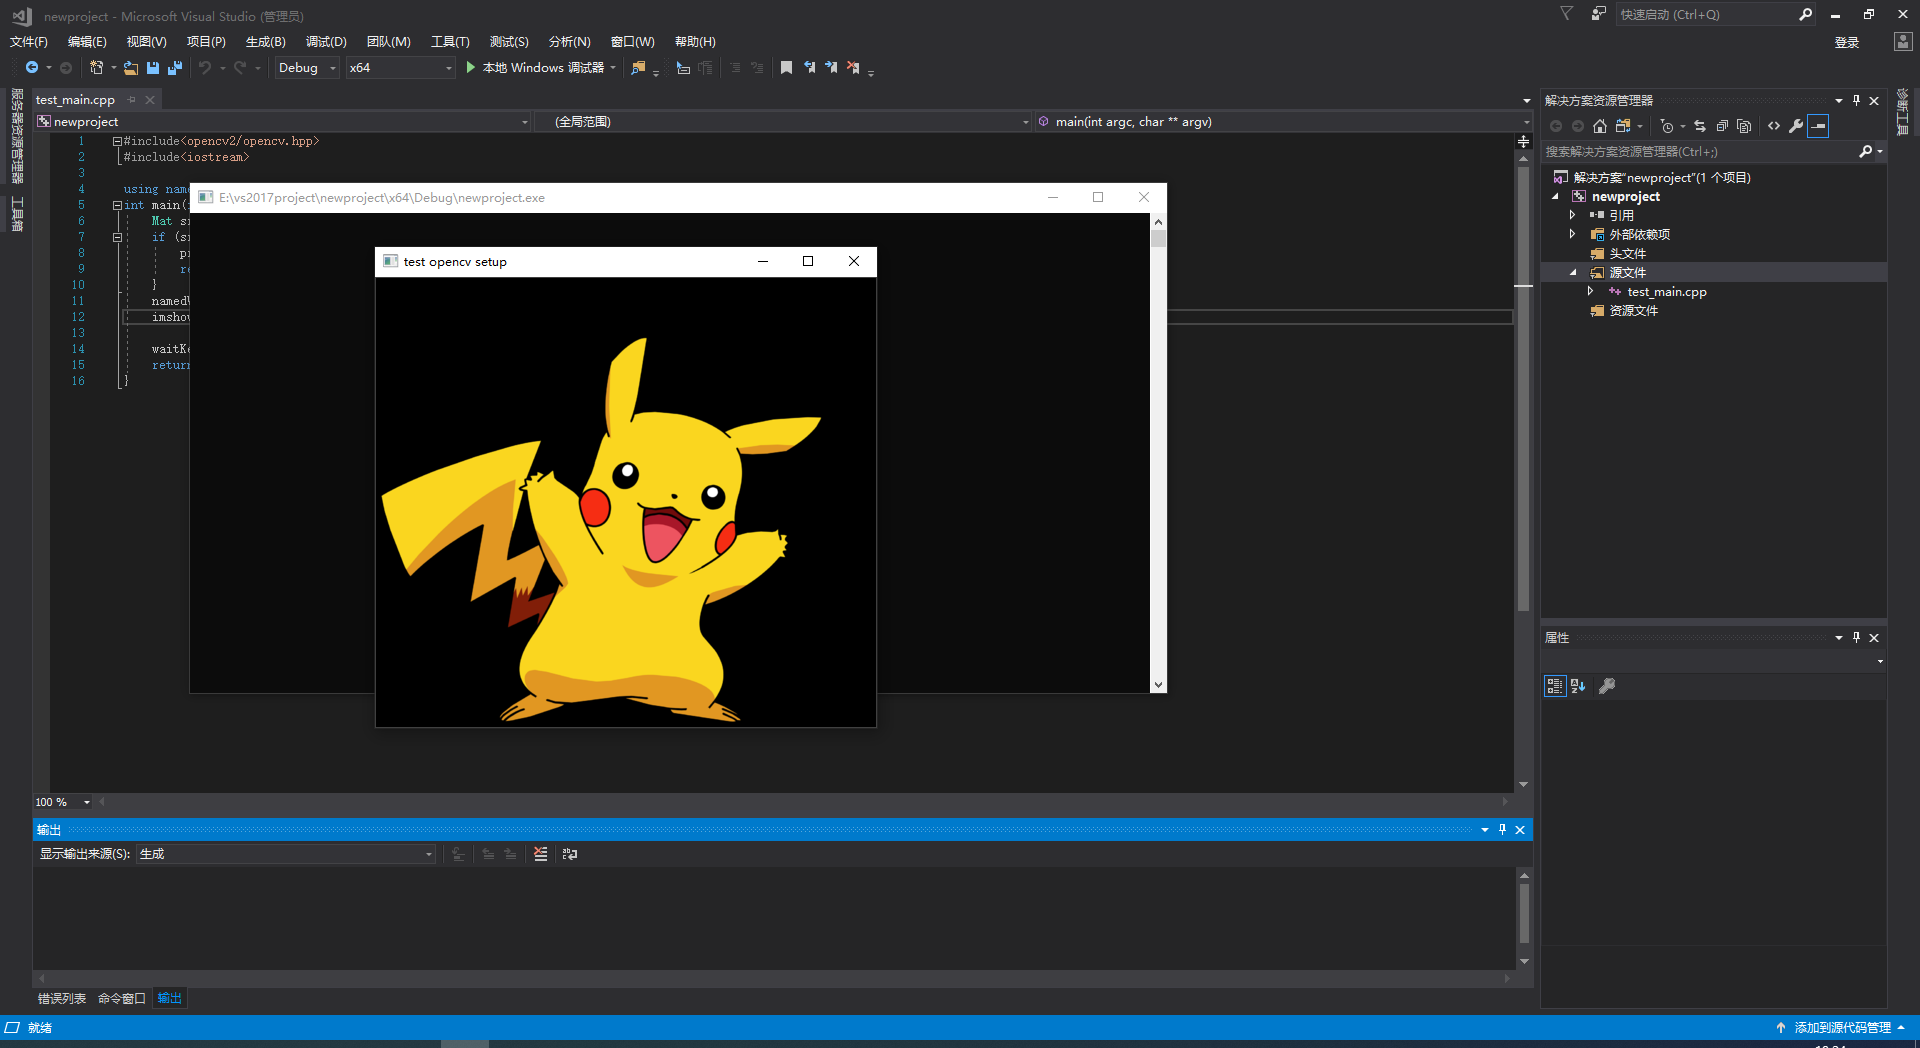Collapse all in Solution Explorer
This screenshot has height=1048, width=1920.
click(x=1722, y=126)
